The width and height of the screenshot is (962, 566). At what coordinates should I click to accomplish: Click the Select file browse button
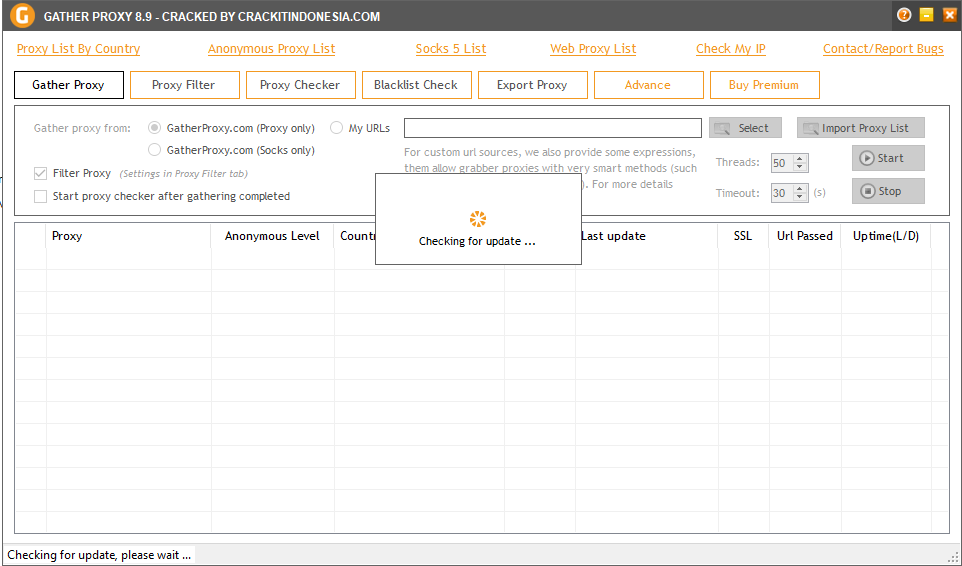click(x=745, y=128)
